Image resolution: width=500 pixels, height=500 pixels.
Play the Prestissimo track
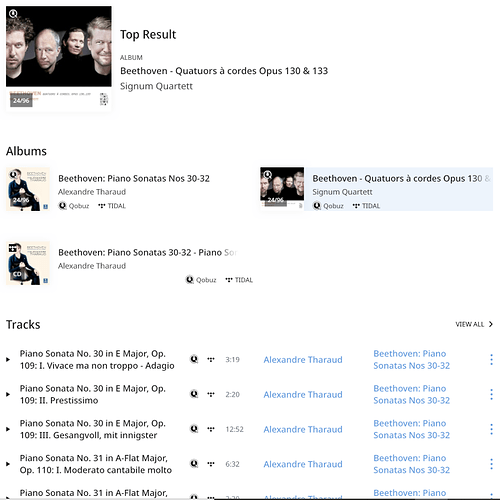pyautogui.click(x=8, y=394)
